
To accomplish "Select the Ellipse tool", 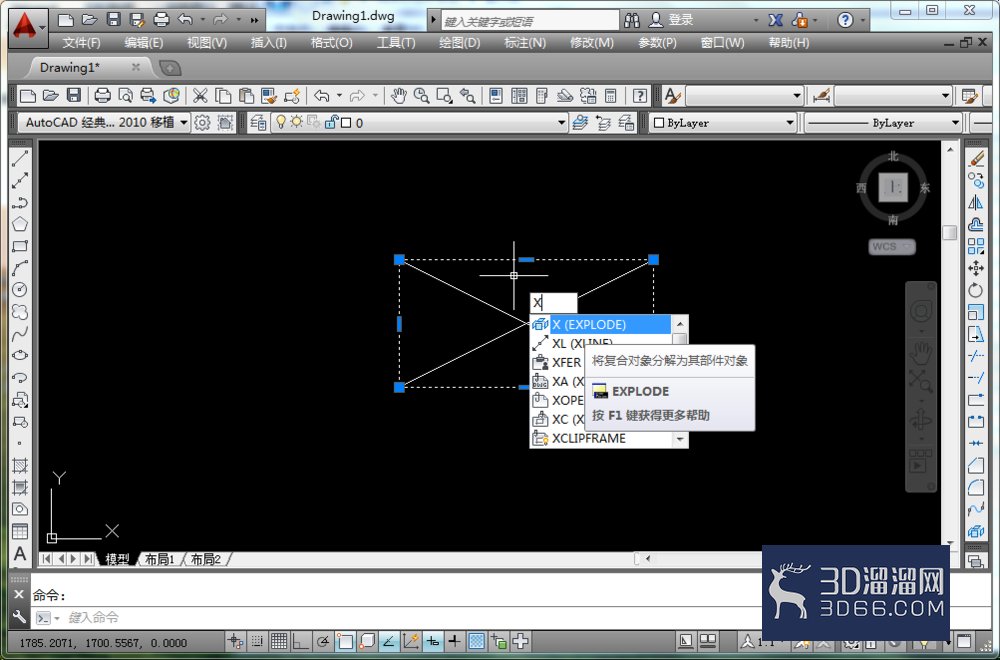I will click(x=20, y=355).
